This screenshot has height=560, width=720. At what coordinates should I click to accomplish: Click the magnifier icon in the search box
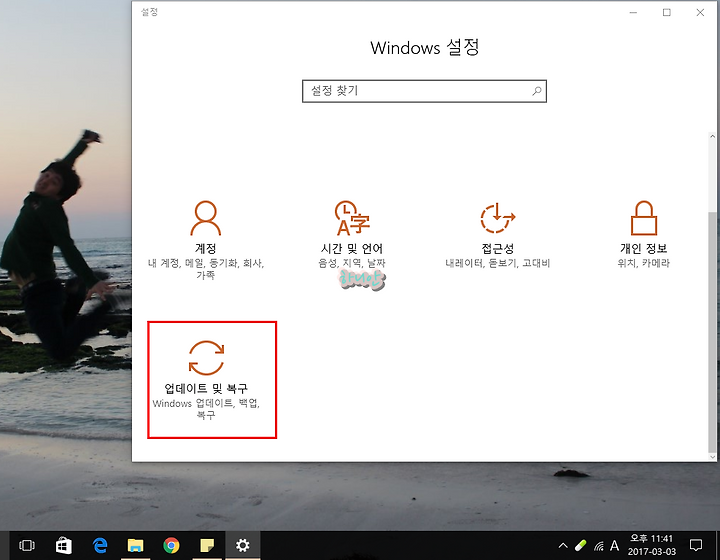coord(536,91)
